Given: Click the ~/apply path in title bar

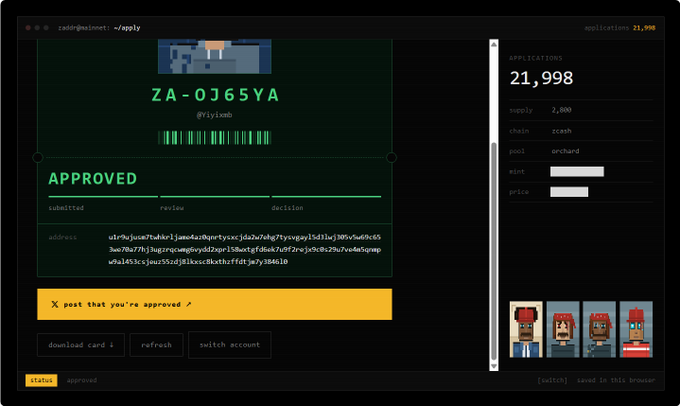Looking at the screenshot, I should pos(127,28).
